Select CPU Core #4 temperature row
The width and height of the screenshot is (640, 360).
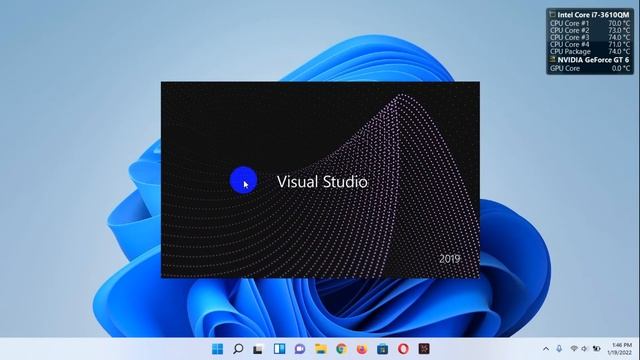pos(590,44)
